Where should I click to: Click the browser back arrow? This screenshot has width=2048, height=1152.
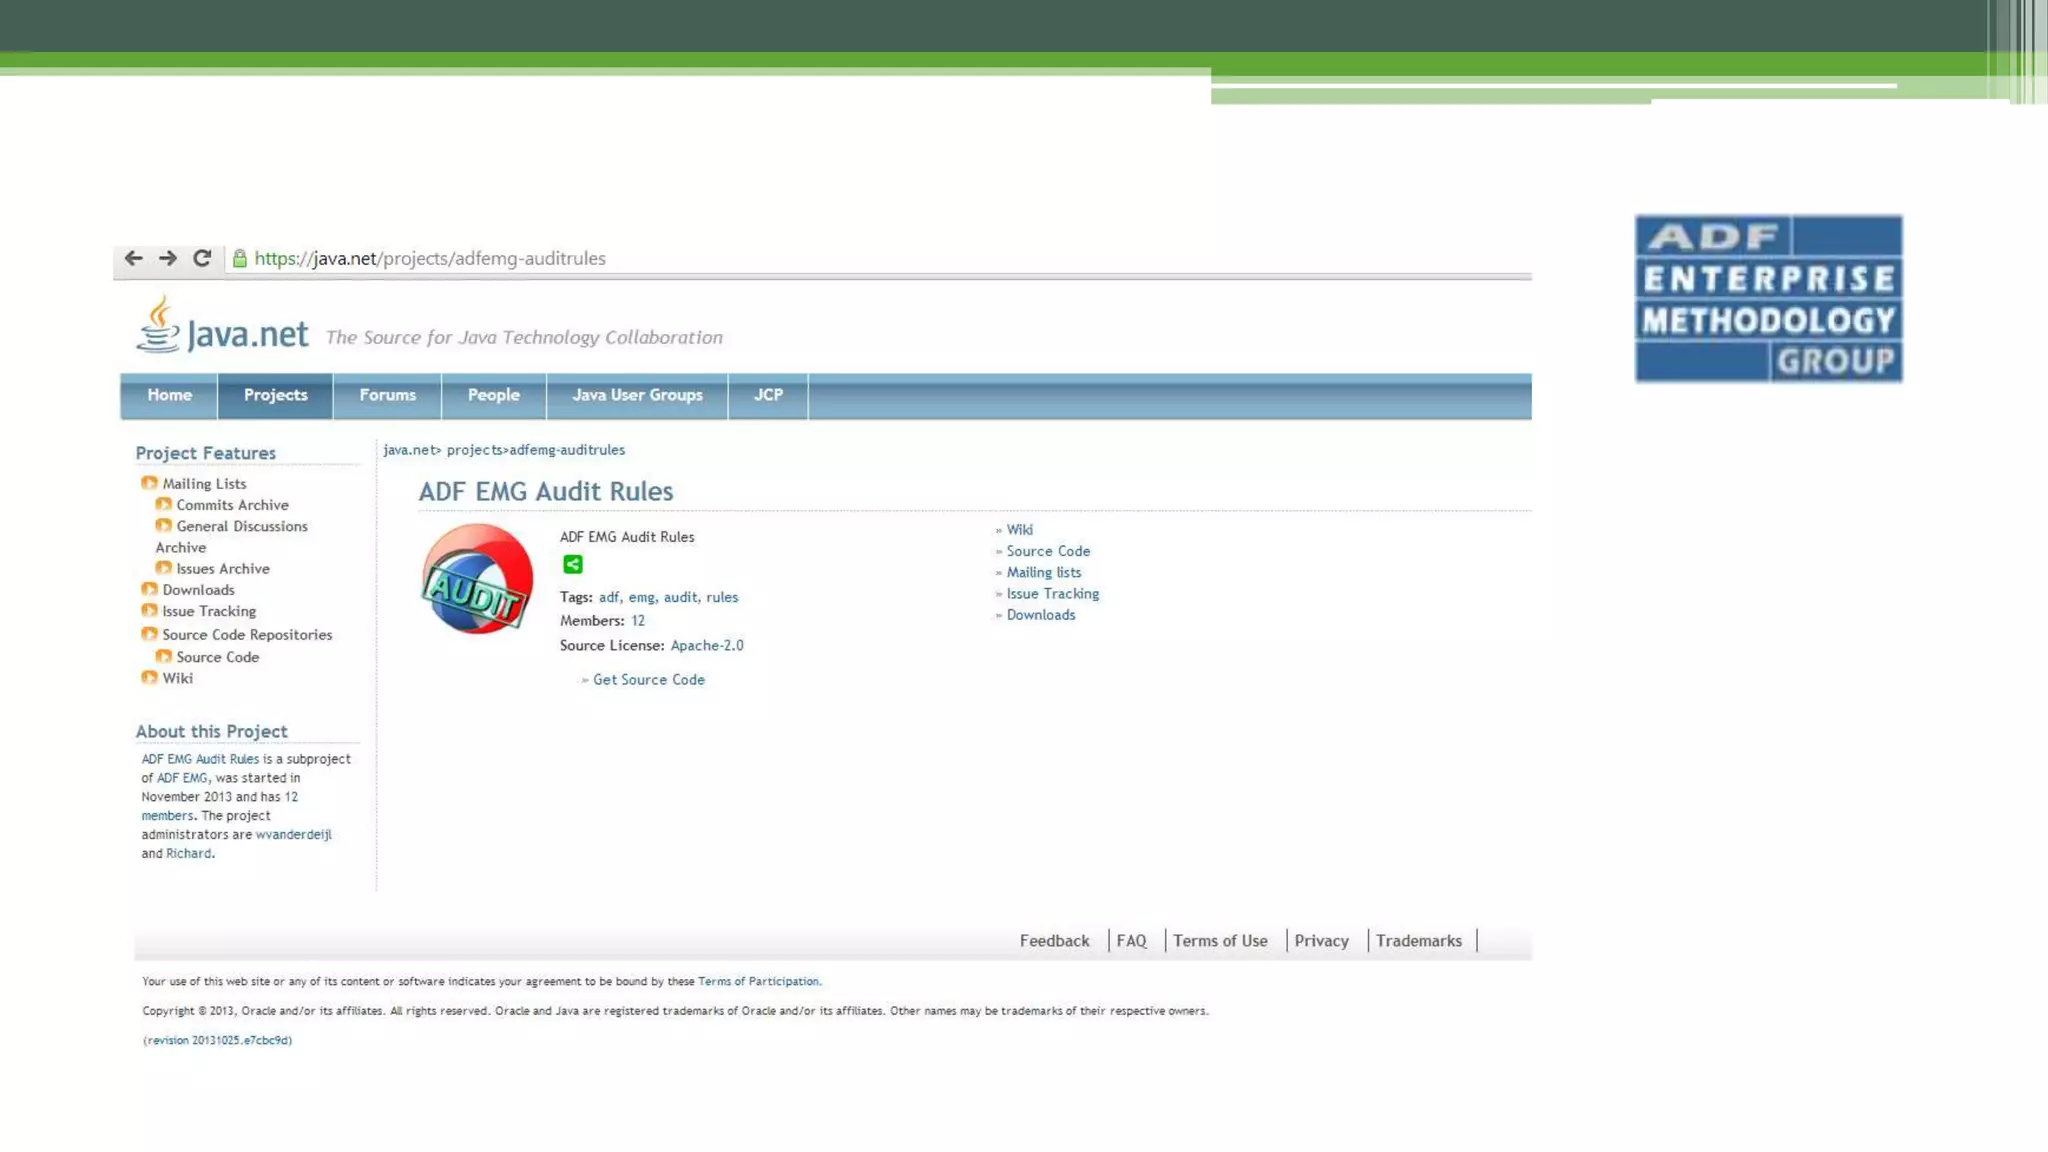point(133,258)
